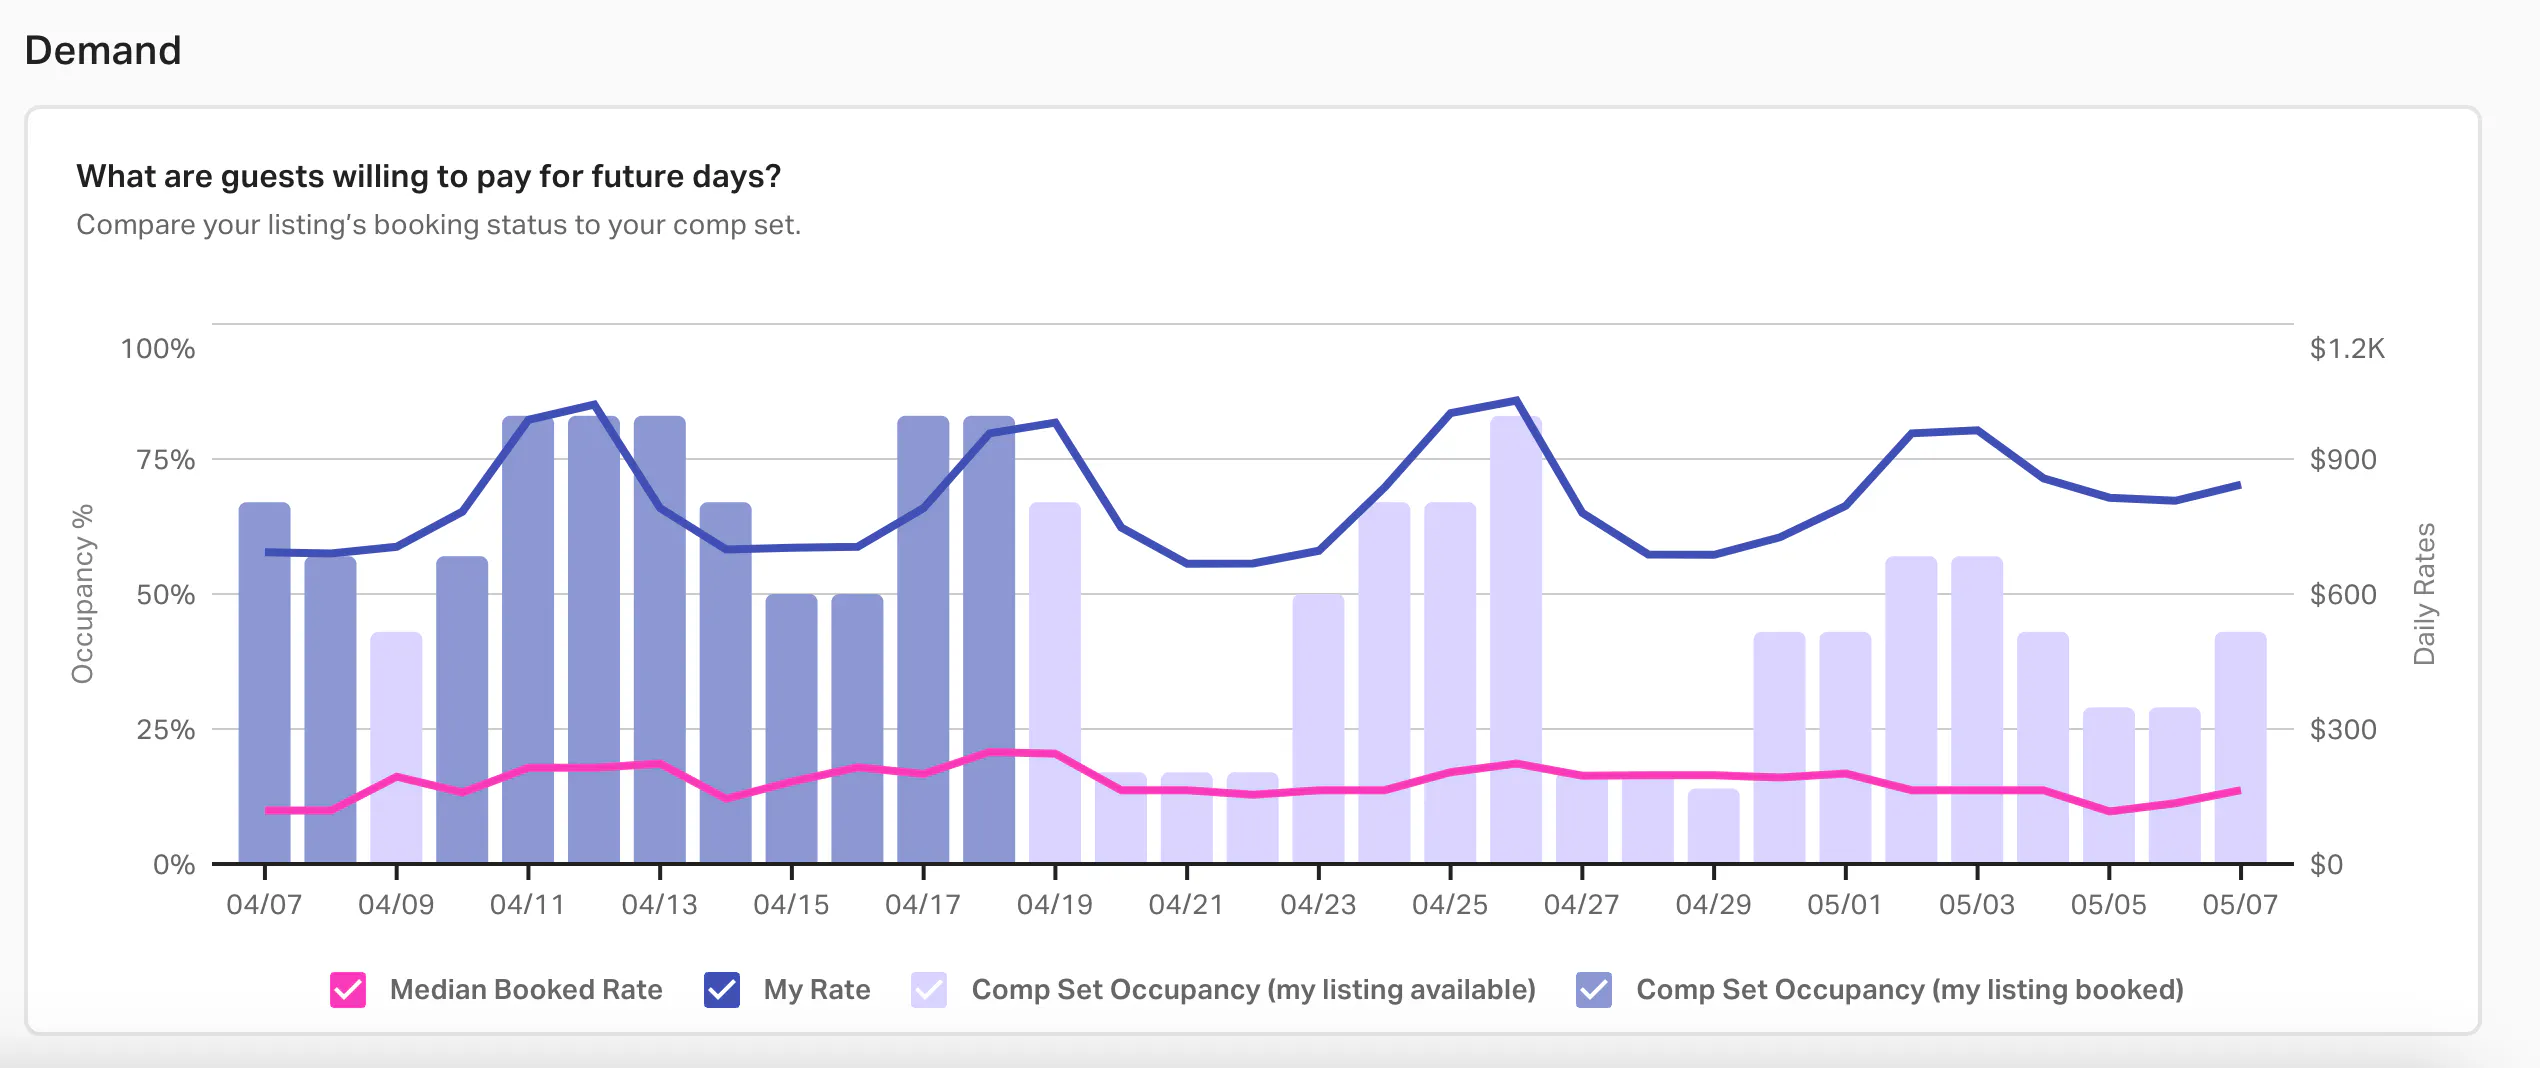Toggle Comp Set Occupancy (my listing available) checkbox

[x=929, y=990]
